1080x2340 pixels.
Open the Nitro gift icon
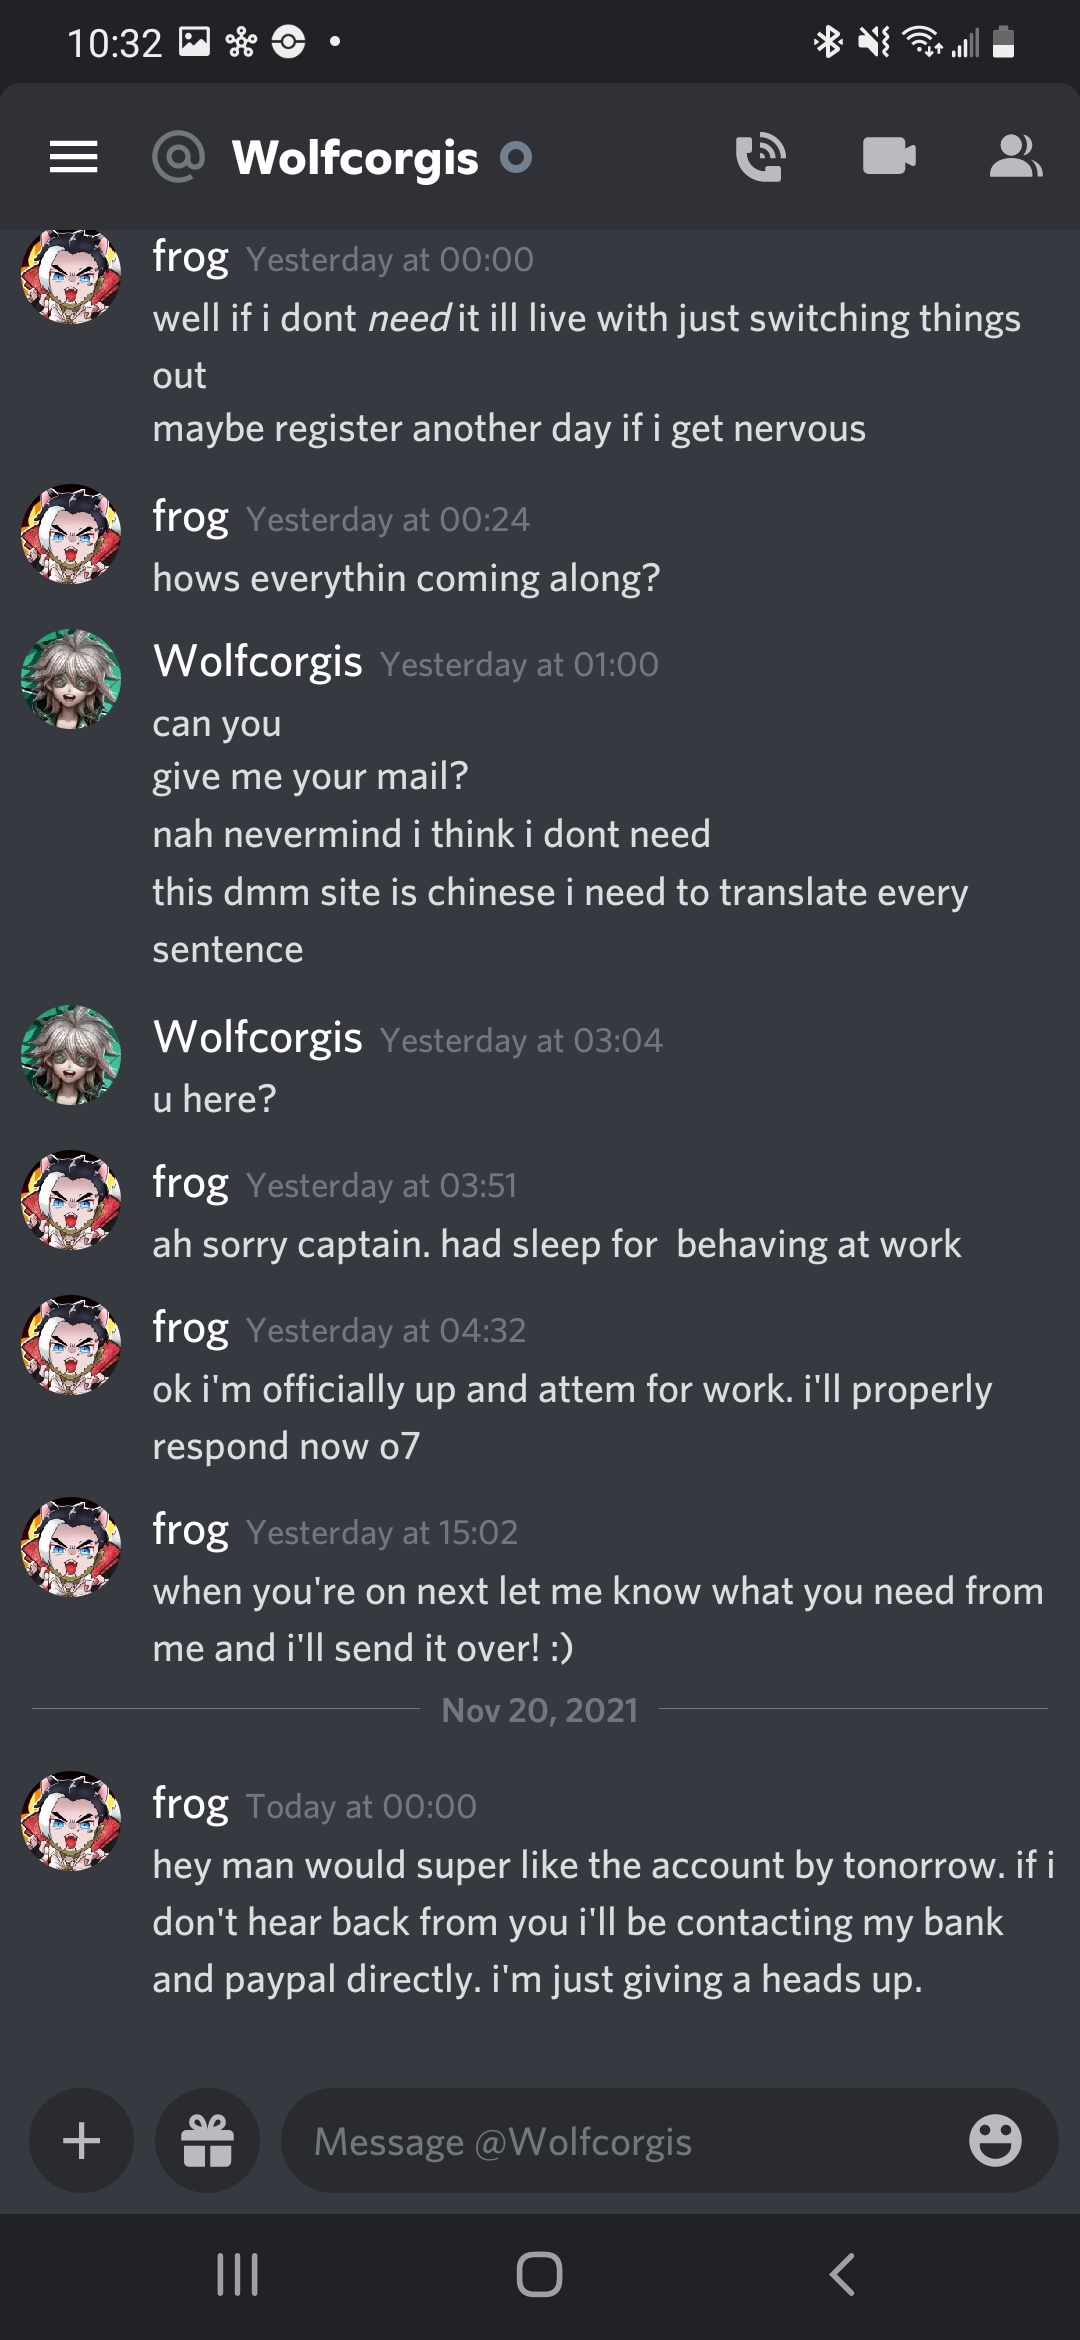207,2141
